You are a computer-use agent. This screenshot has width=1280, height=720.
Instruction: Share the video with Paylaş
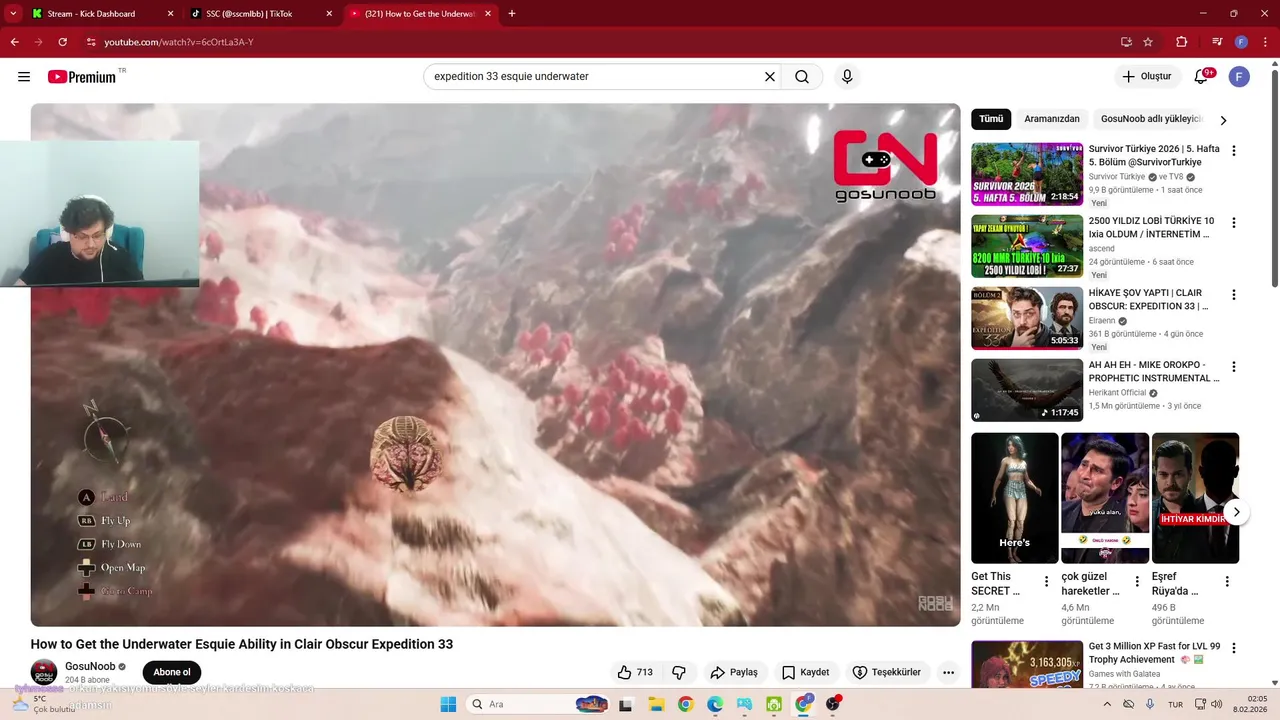click(734, 672)
